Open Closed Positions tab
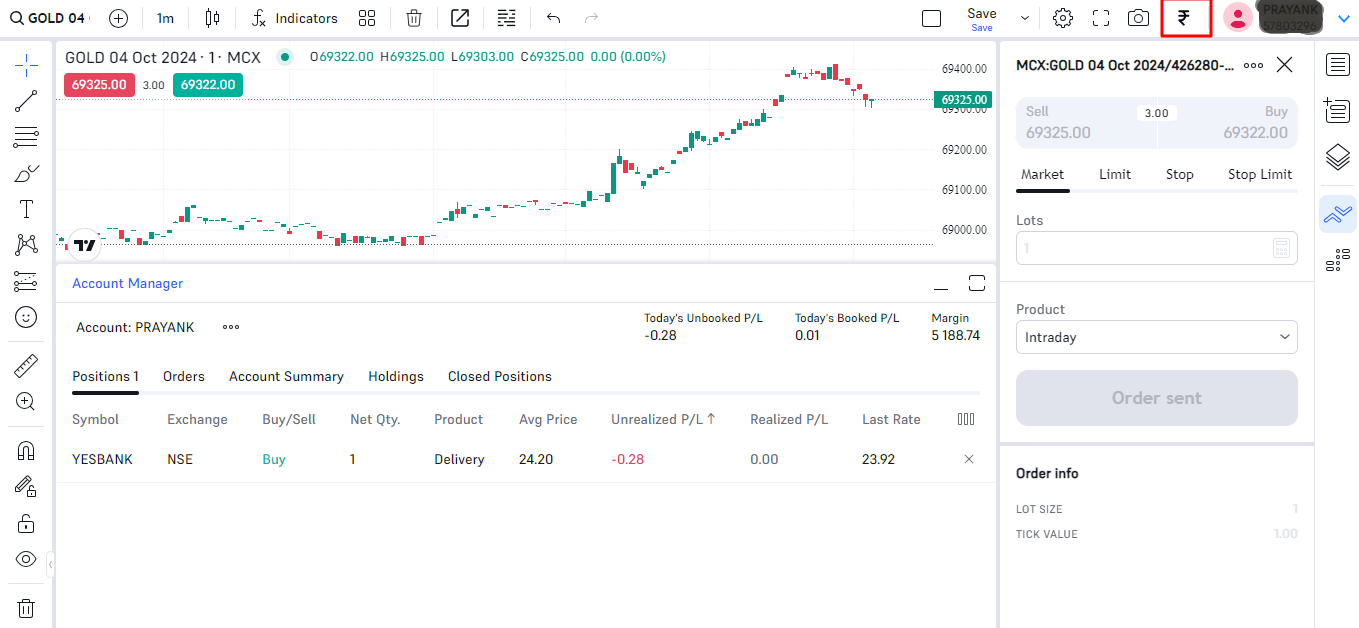 [x=500, y=377]
